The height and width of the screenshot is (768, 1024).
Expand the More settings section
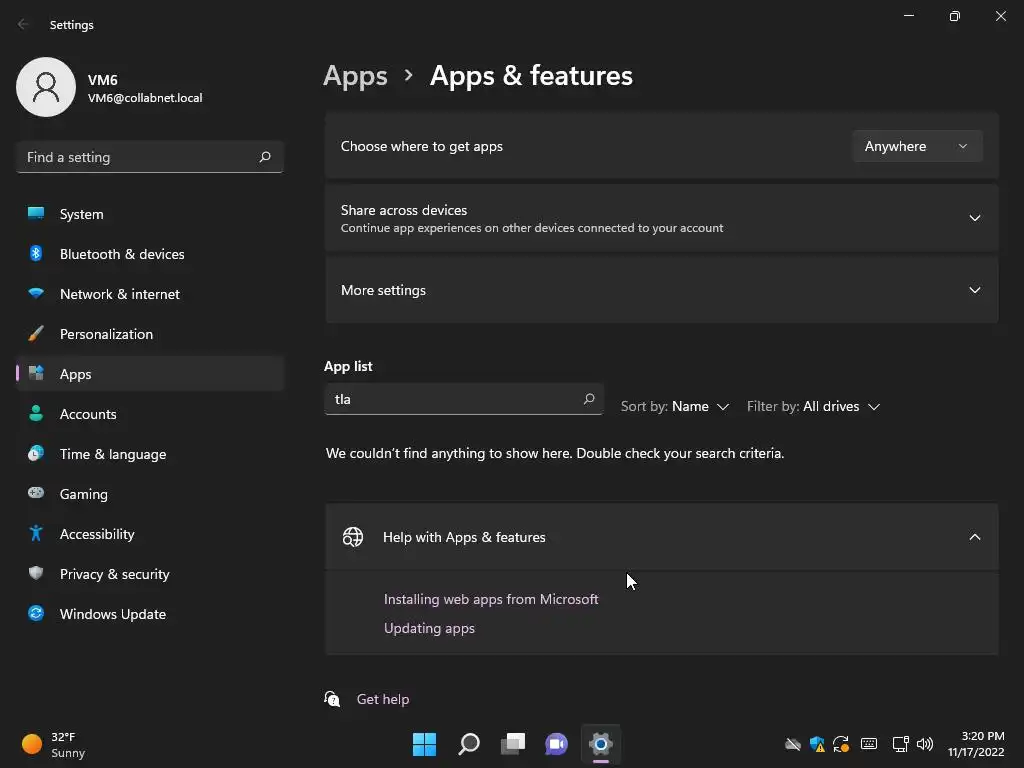[x=974, y=290]
